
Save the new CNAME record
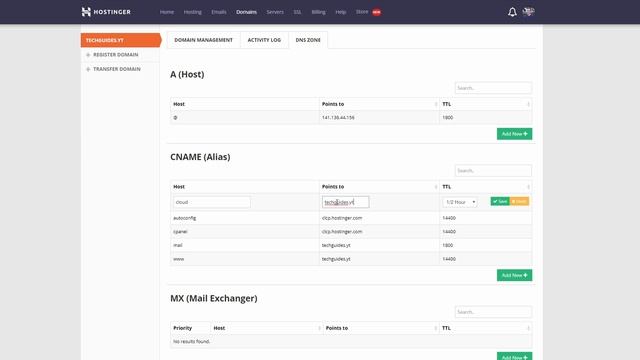click(x=500, y=201)
